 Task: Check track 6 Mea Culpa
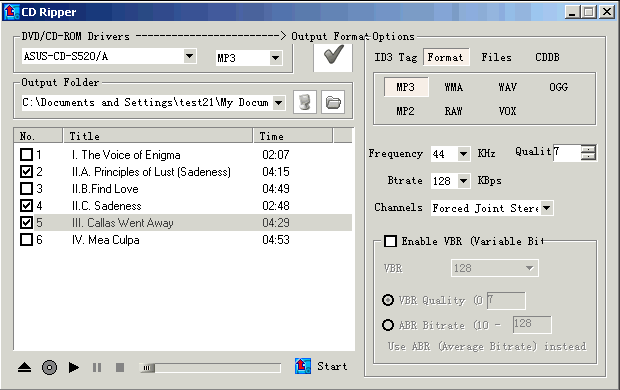point(26,239)
